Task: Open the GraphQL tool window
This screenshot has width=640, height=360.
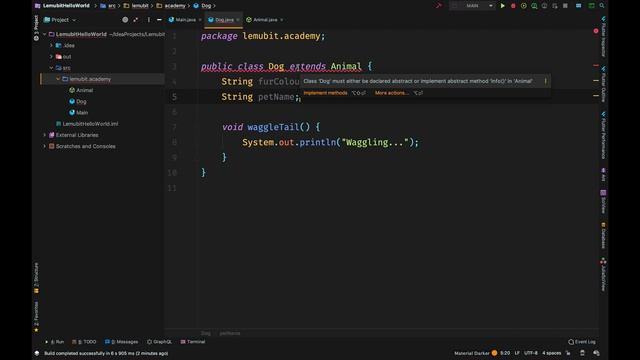Action: (159, 342)
